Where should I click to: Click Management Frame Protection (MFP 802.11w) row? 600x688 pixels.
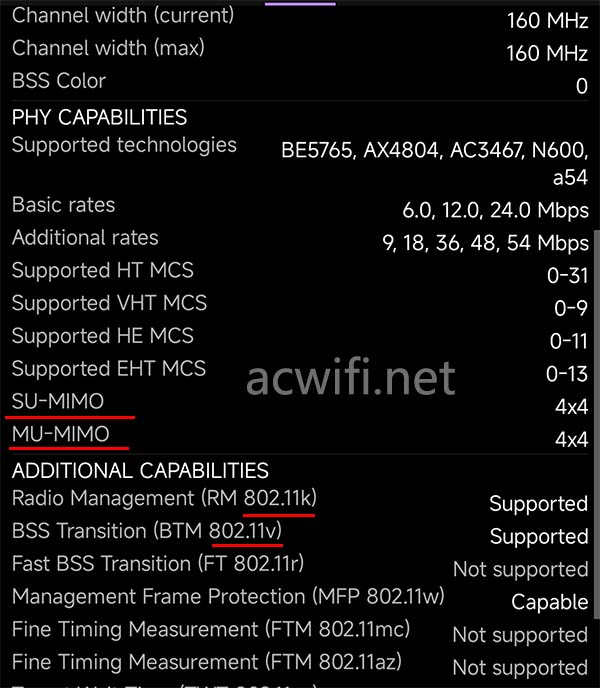tap(228, 597)
